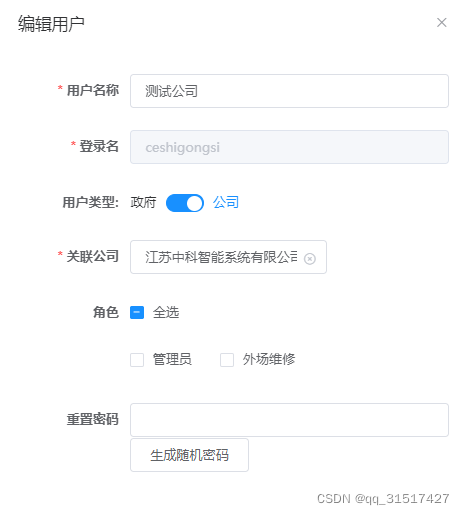Focus the 用户名称 field containing 测试公司

(289, 91)
